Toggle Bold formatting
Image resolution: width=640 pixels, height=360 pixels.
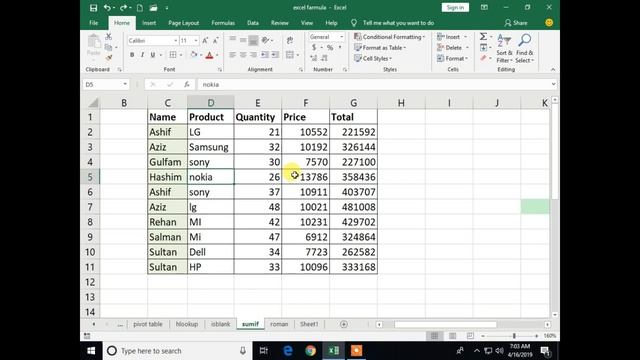132,55
